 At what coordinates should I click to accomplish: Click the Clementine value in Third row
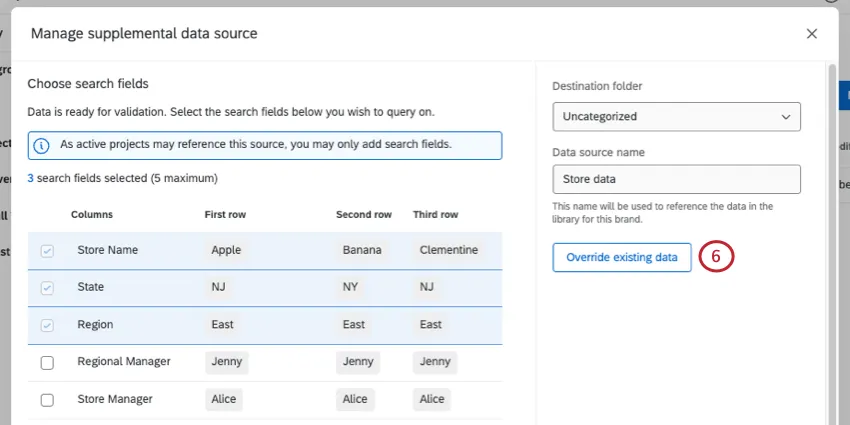point(449,250)
